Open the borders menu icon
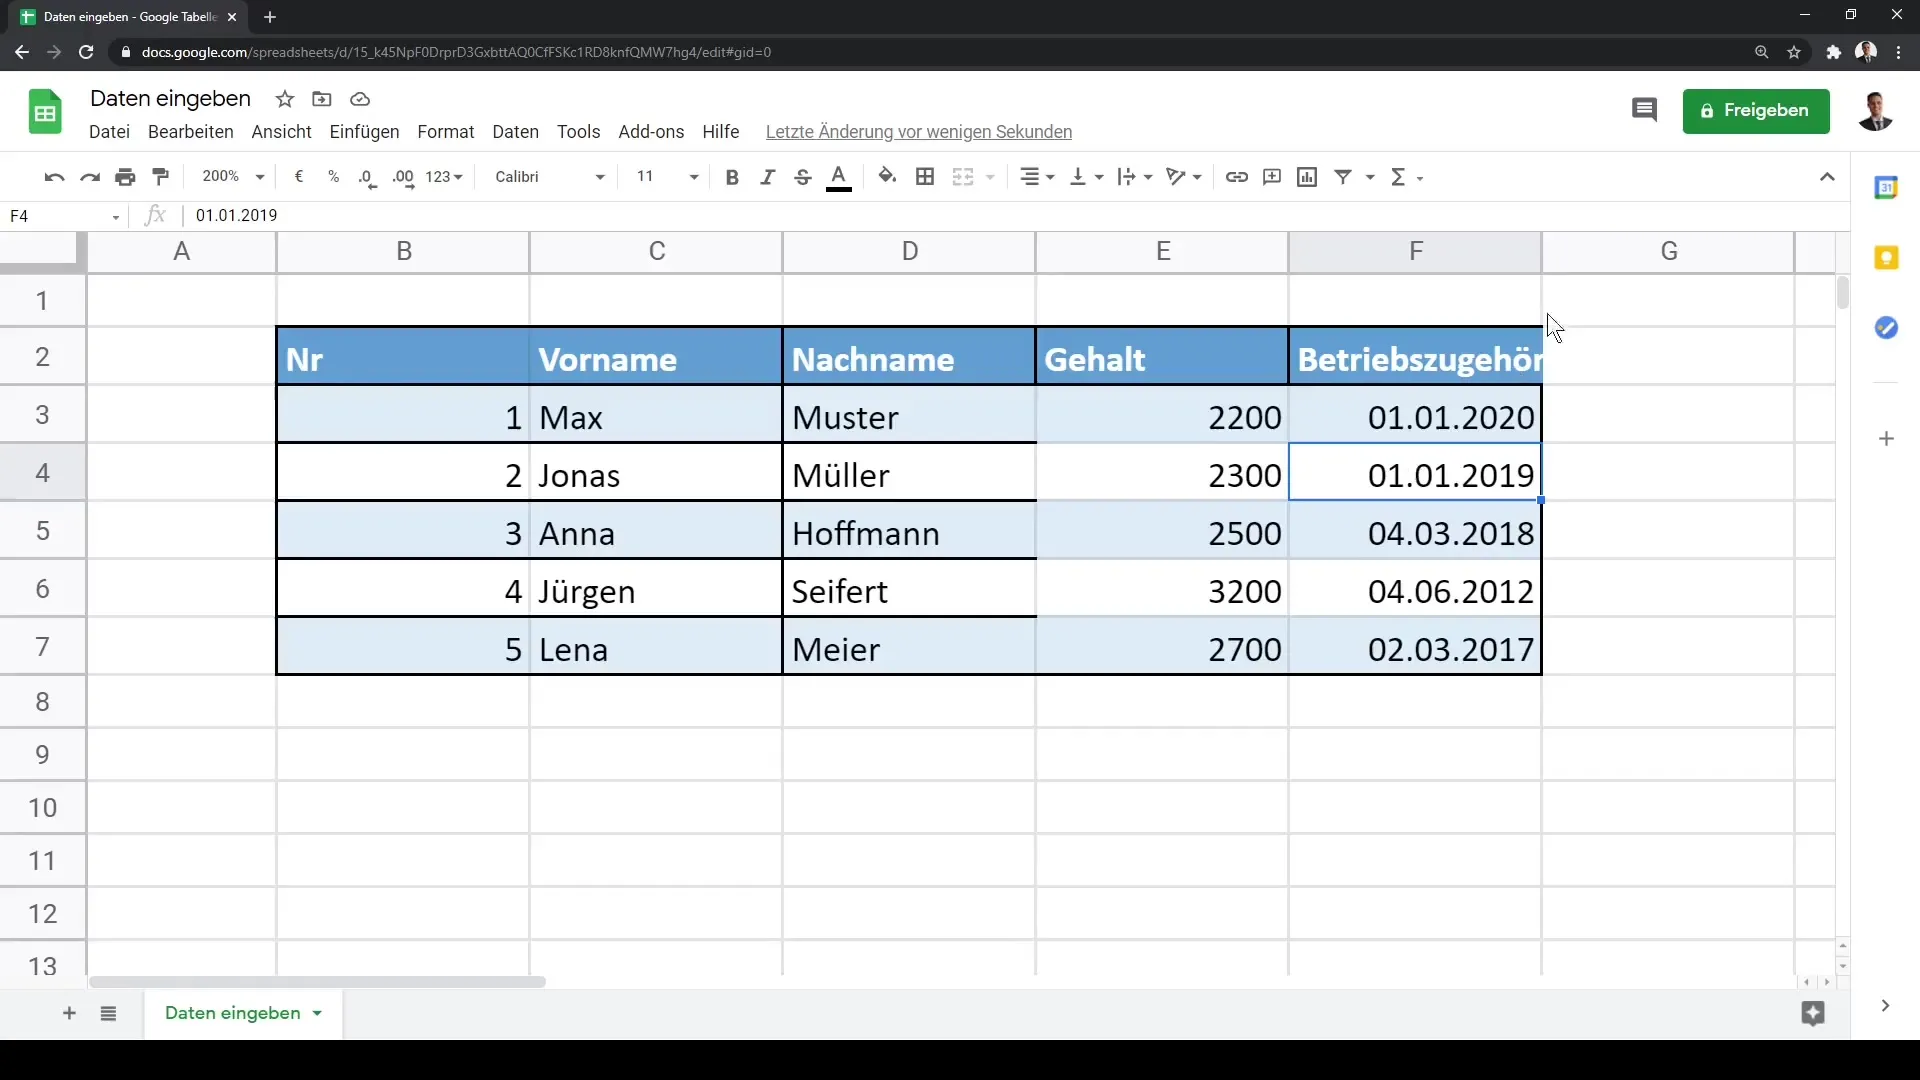The image size is (1920, 1080). pyautogui.click(x=925, y=177)
